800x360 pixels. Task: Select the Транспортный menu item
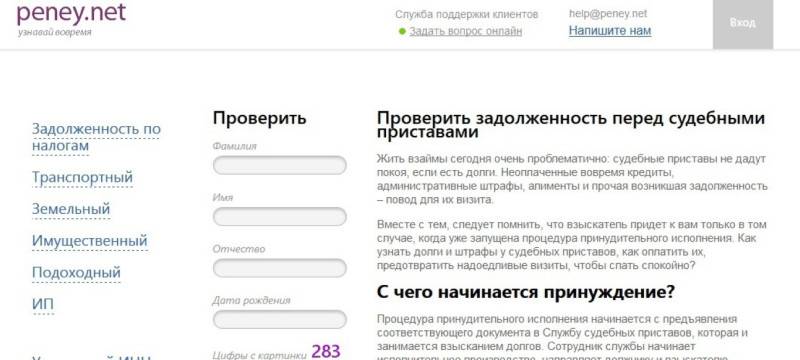click(x=82, y=177)
